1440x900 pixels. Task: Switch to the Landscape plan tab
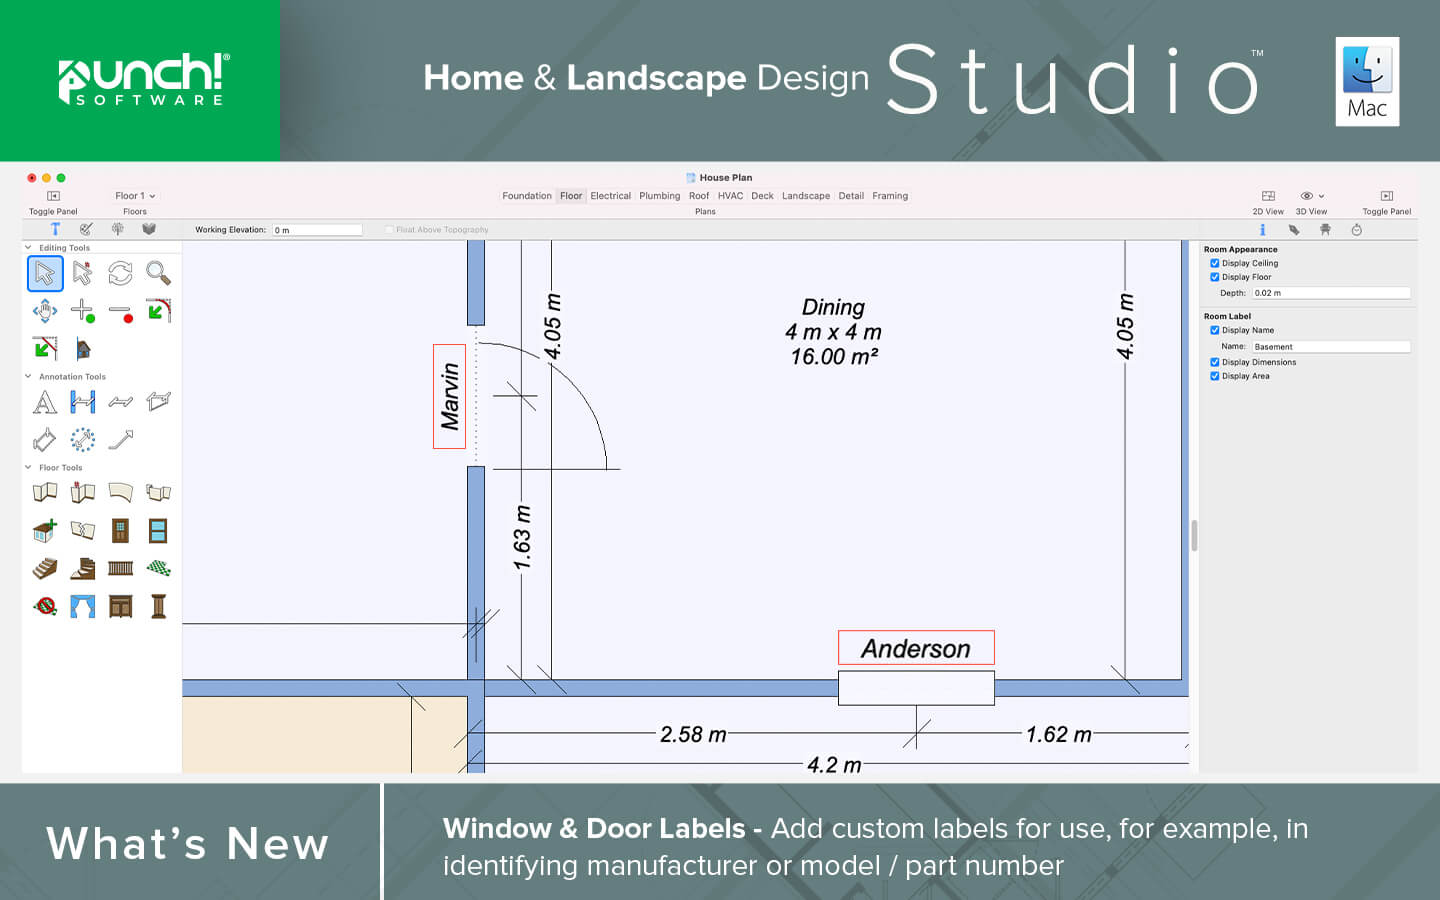806,196
